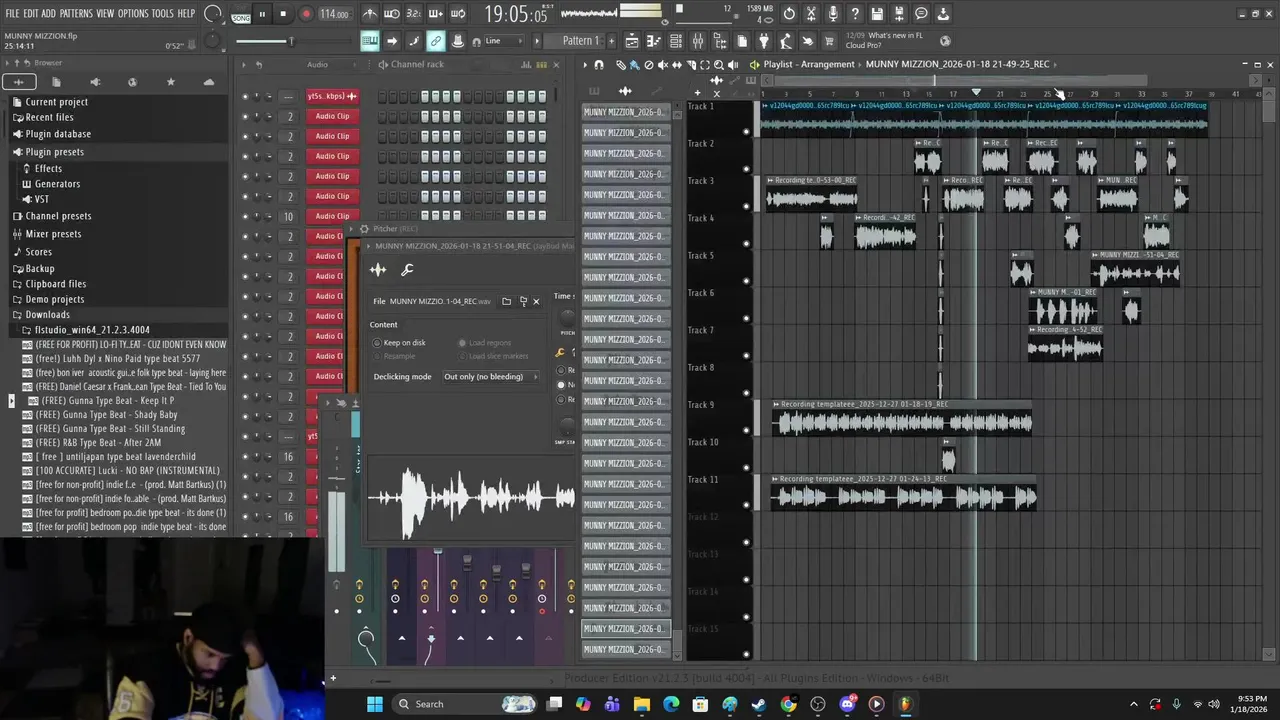Mute Track 3 in playlist
This screenshot has height=720, width=1280.
(x=746, y=206)
